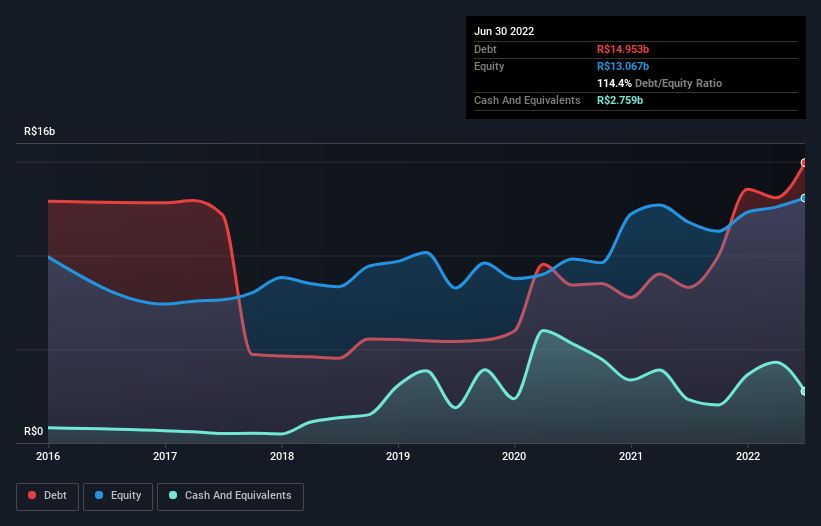Click the 2019 axis label
Screen dimensions: 821x526
398,456
